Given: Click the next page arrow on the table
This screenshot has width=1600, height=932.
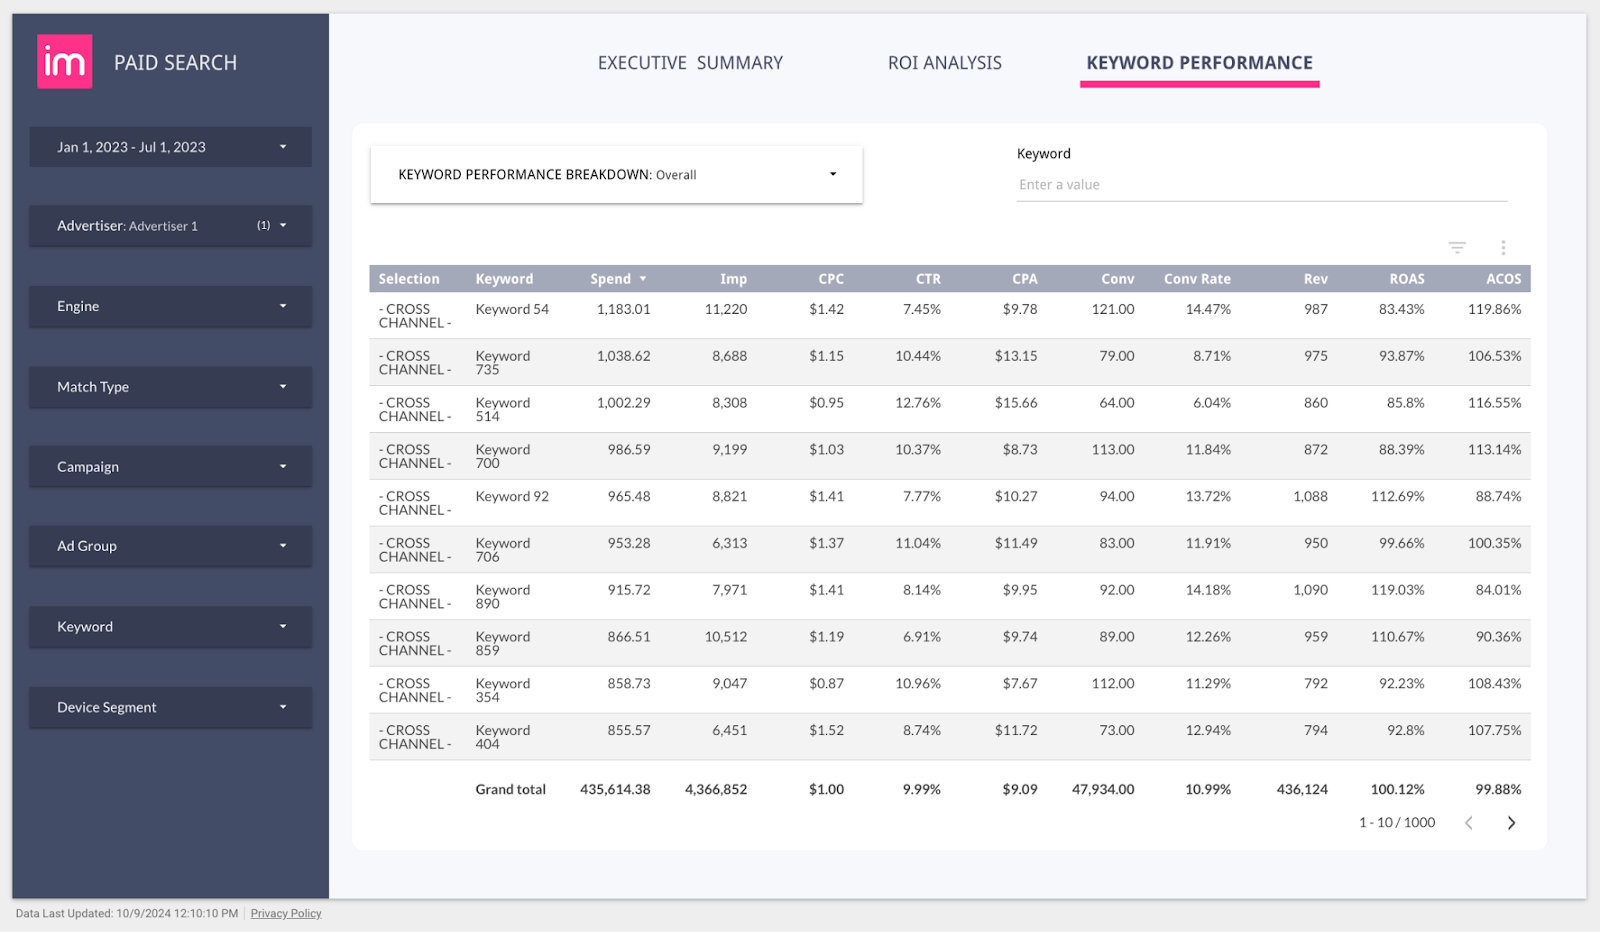Looking at the screenshot, I should (x=1511, y=822).
